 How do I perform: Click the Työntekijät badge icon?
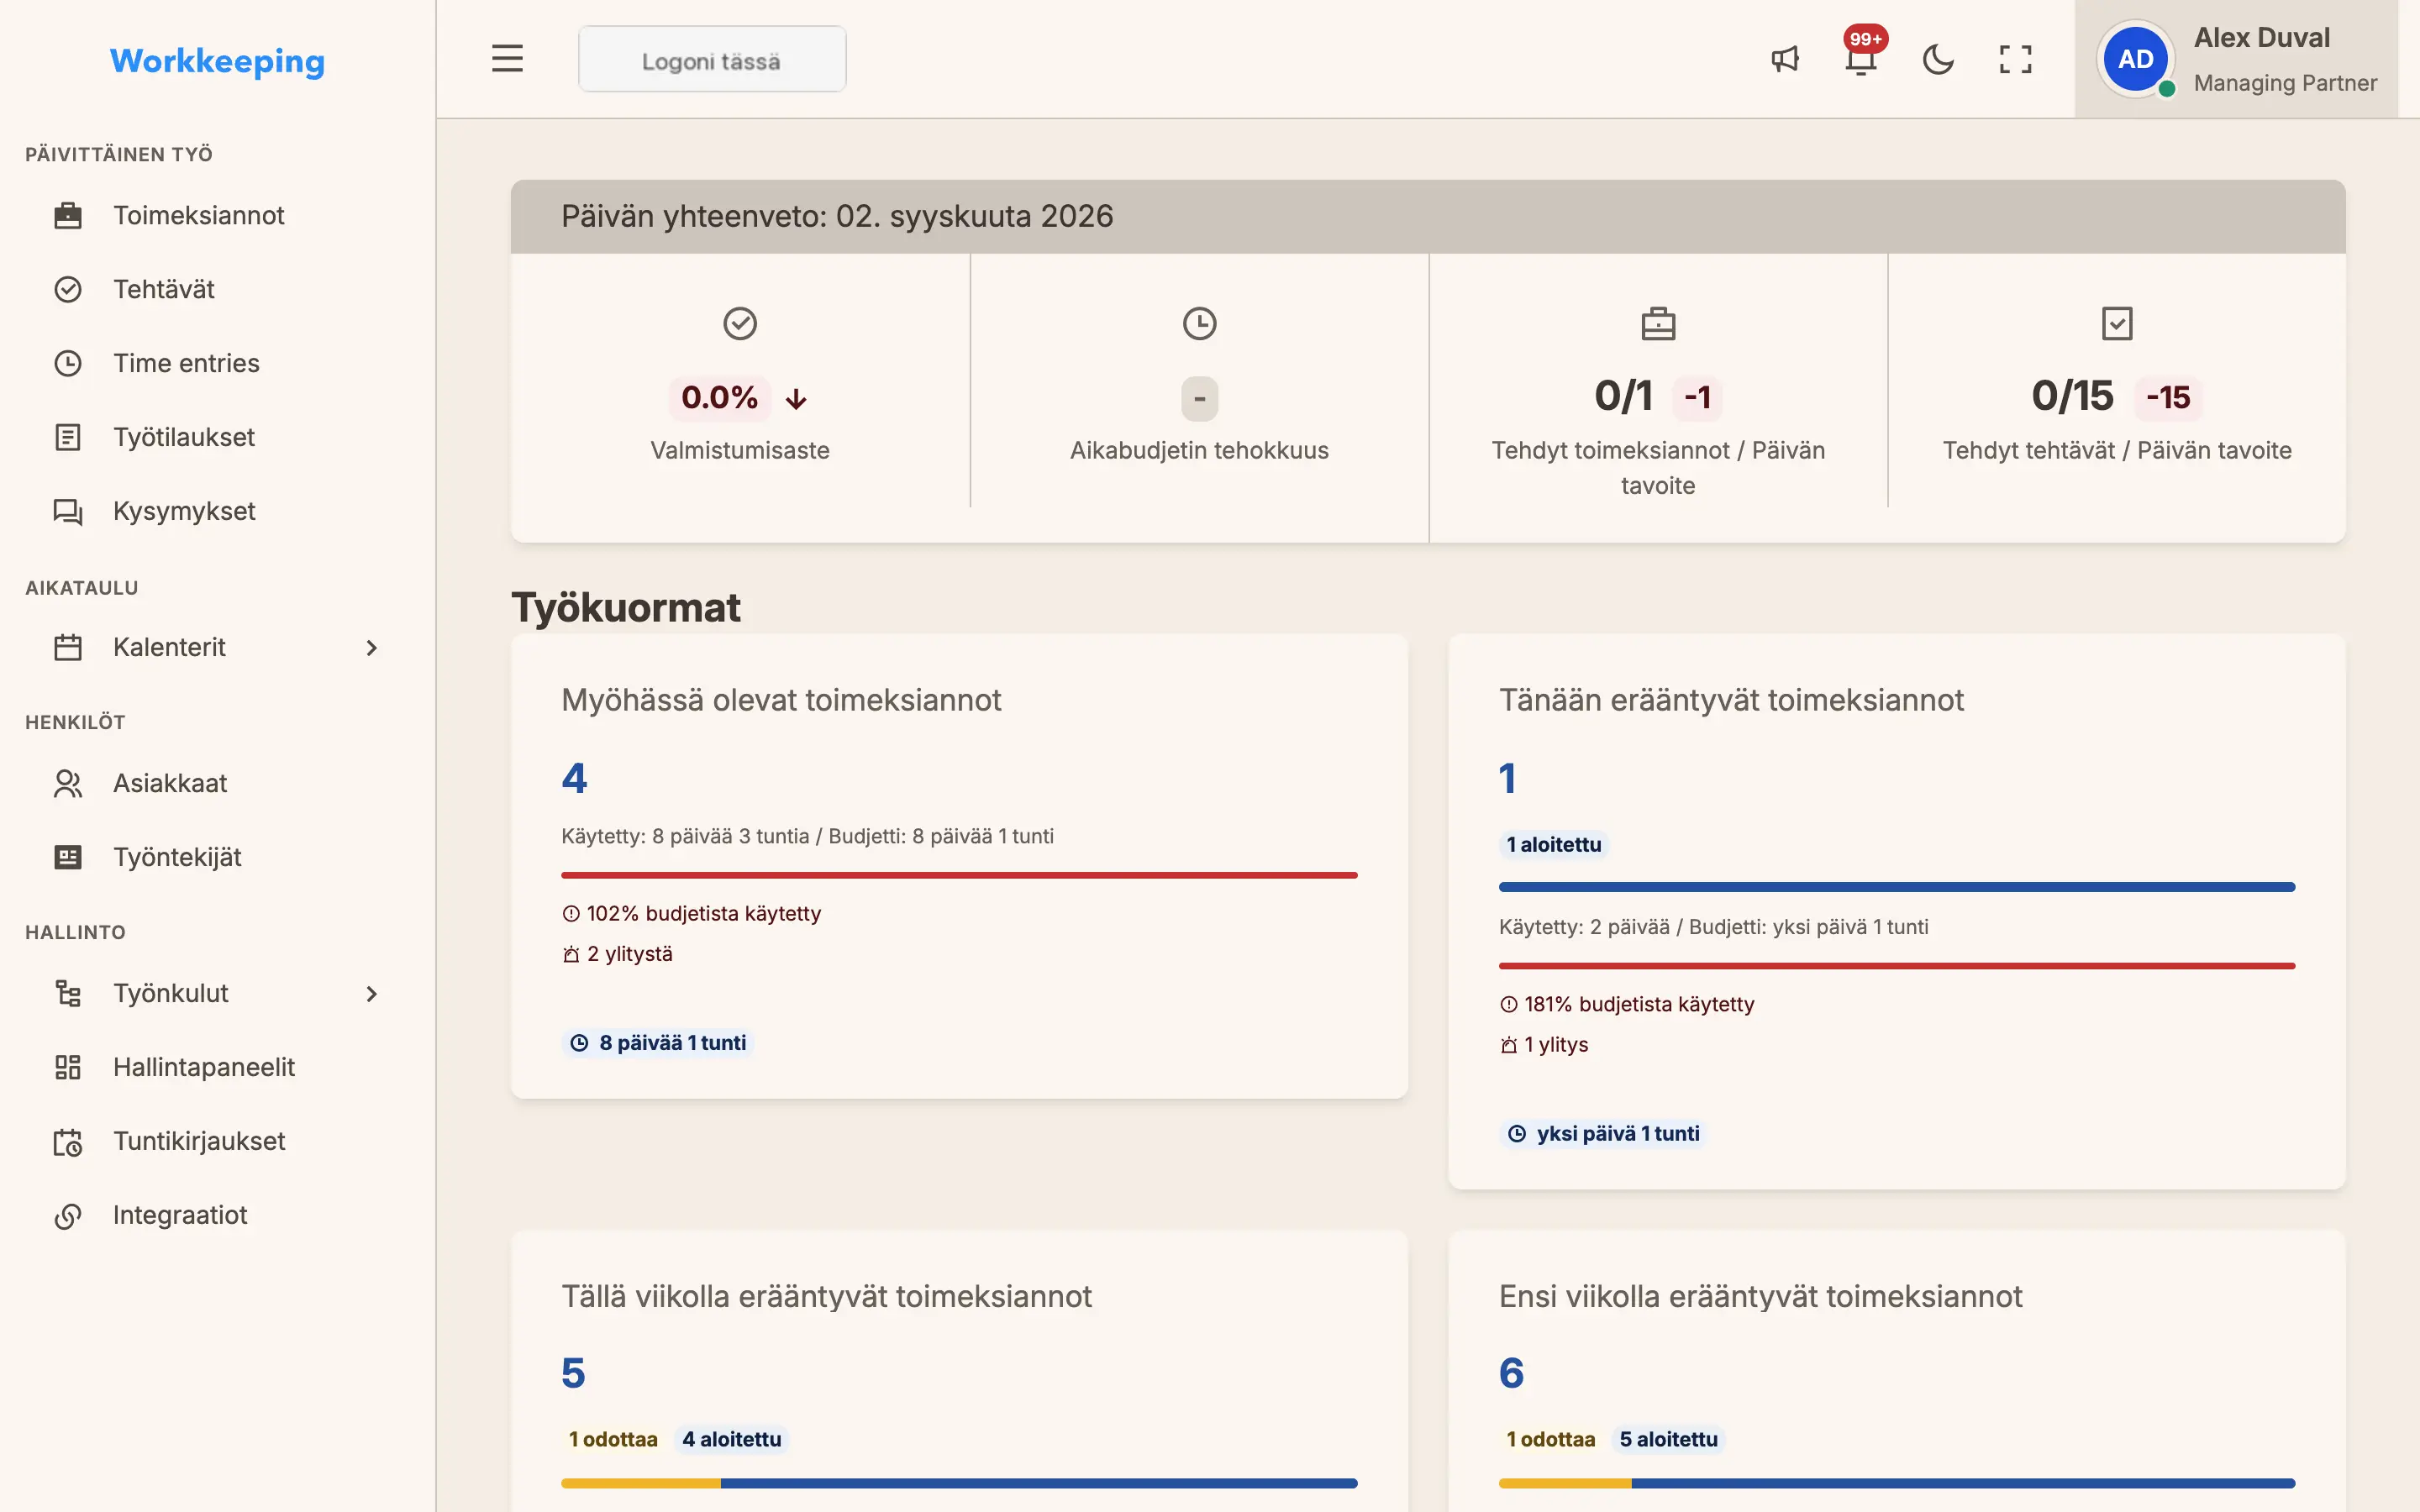coord(68,857)
